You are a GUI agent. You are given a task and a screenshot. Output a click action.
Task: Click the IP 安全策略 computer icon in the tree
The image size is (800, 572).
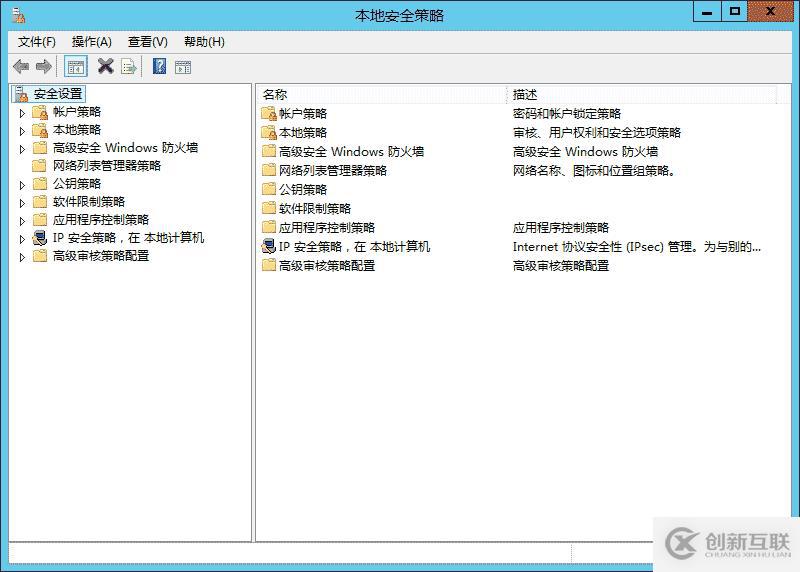[40, 238]
